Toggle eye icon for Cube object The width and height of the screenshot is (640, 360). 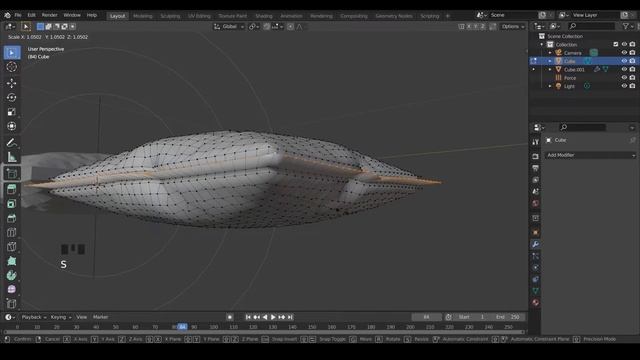pyautogui.click(x=624, y=61)
